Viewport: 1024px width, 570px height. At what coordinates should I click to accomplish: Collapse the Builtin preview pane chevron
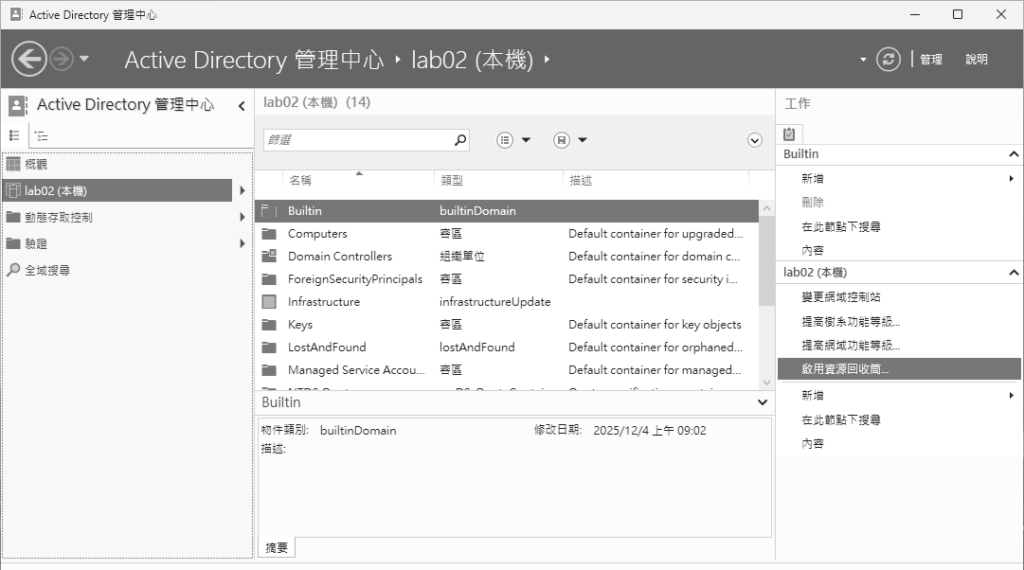(762, 402)
